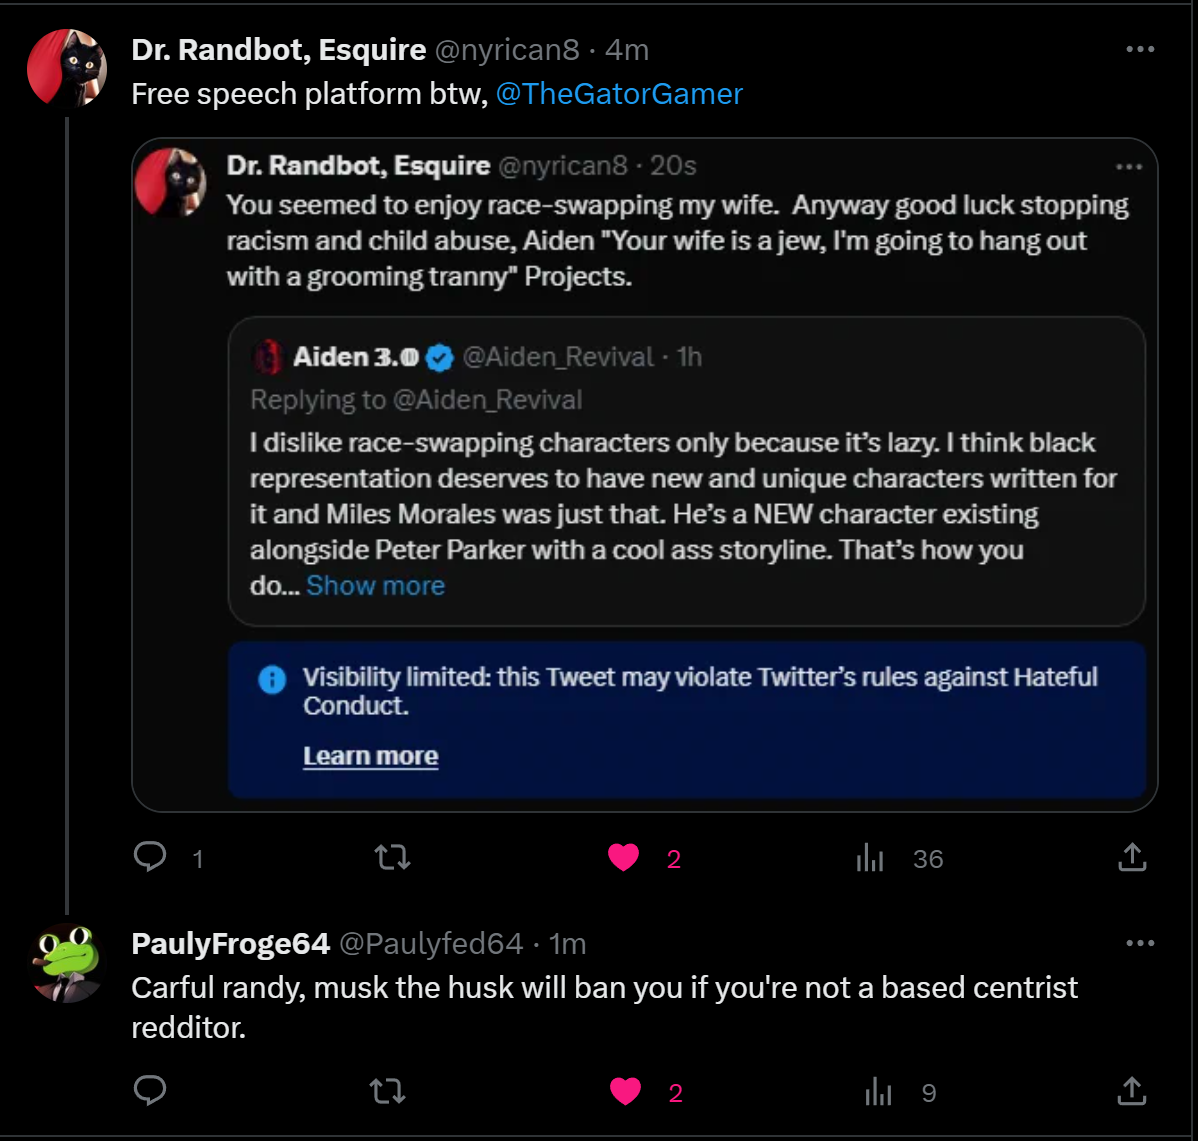This screenshot has width=1198, height=1141.
Task: Retweet Dr. Randbot's main tweet
Action: 392,857
